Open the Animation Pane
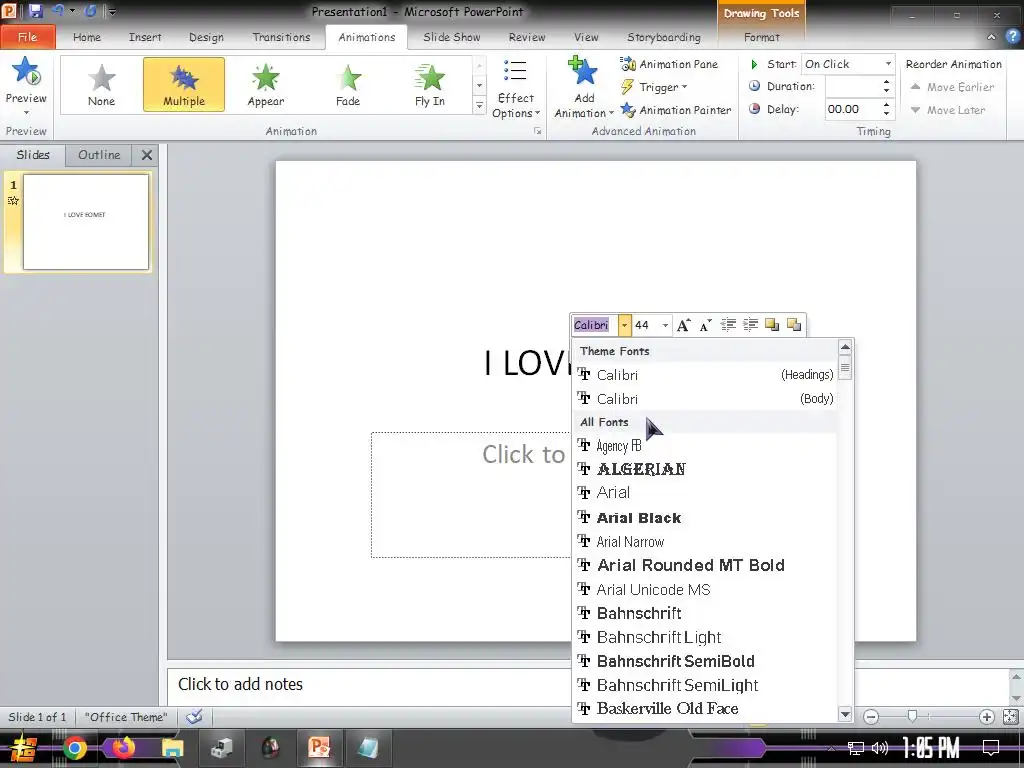 coord(669,64)
